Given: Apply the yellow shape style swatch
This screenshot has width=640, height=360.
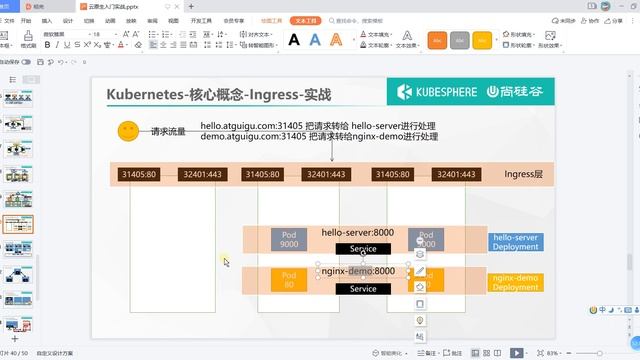Looking at the screenshot, I should tap(482, 40).
